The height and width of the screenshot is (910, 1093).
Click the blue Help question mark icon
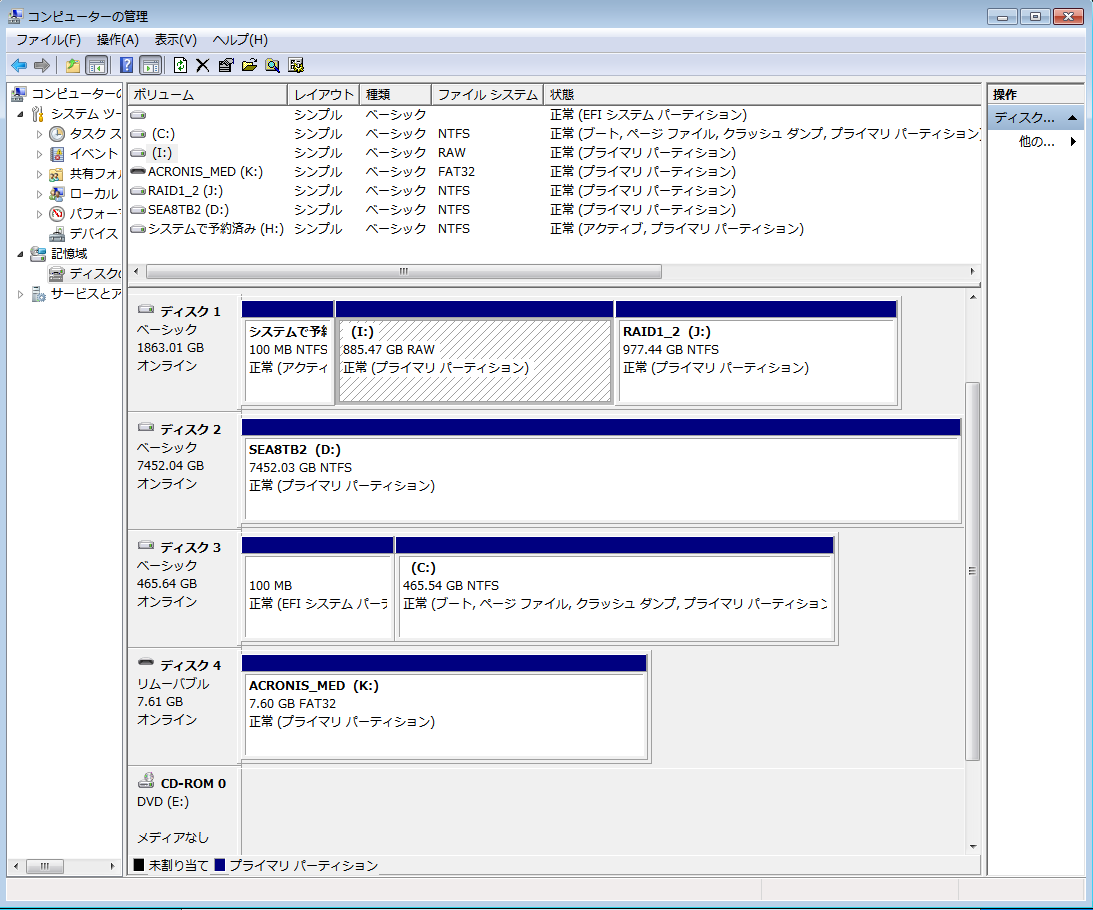tap(127, 65)
